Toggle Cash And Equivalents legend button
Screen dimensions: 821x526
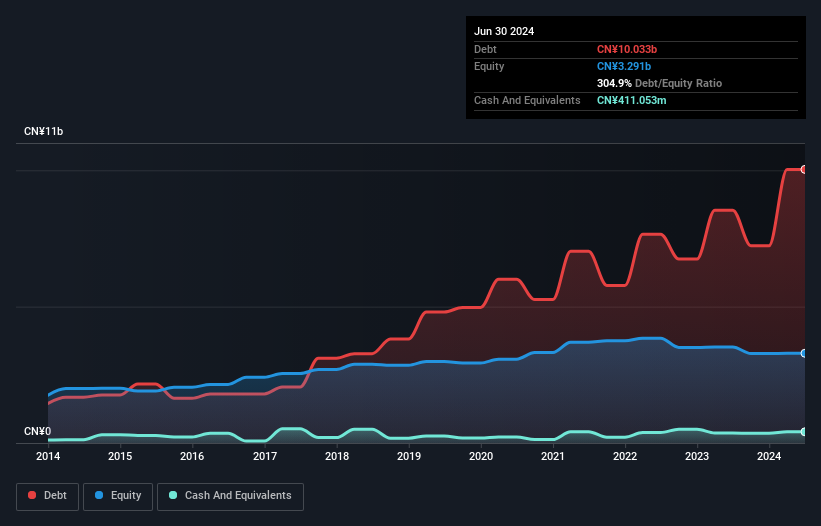tap(230, 496)
